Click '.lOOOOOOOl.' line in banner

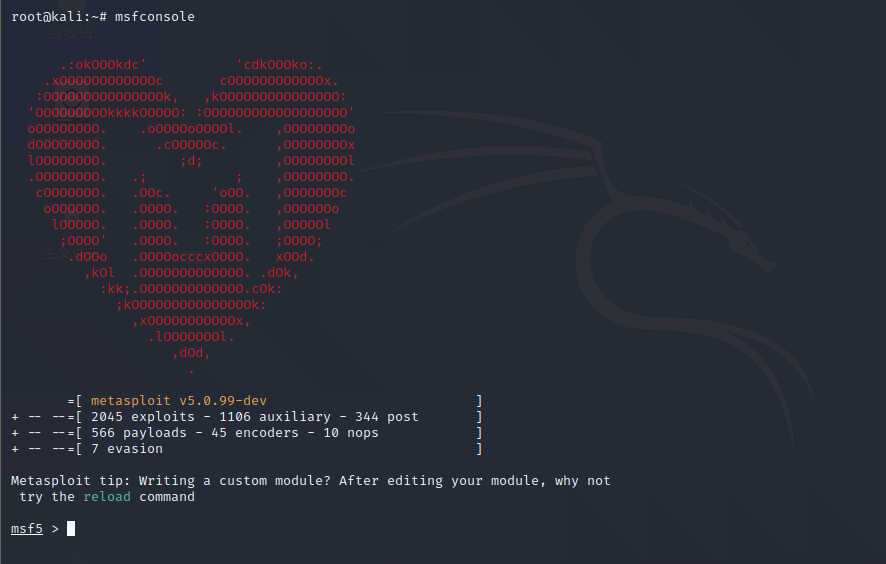point(191,337)
